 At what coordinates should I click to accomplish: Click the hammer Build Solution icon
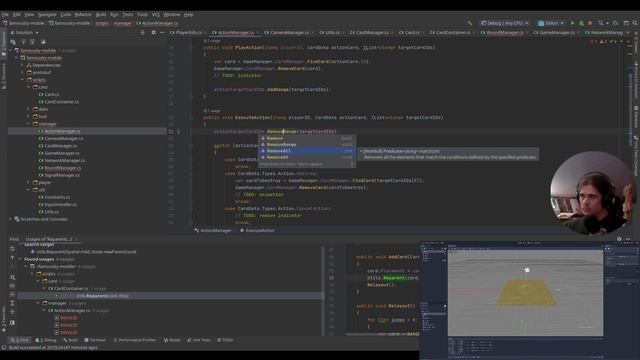click(469, 23)
